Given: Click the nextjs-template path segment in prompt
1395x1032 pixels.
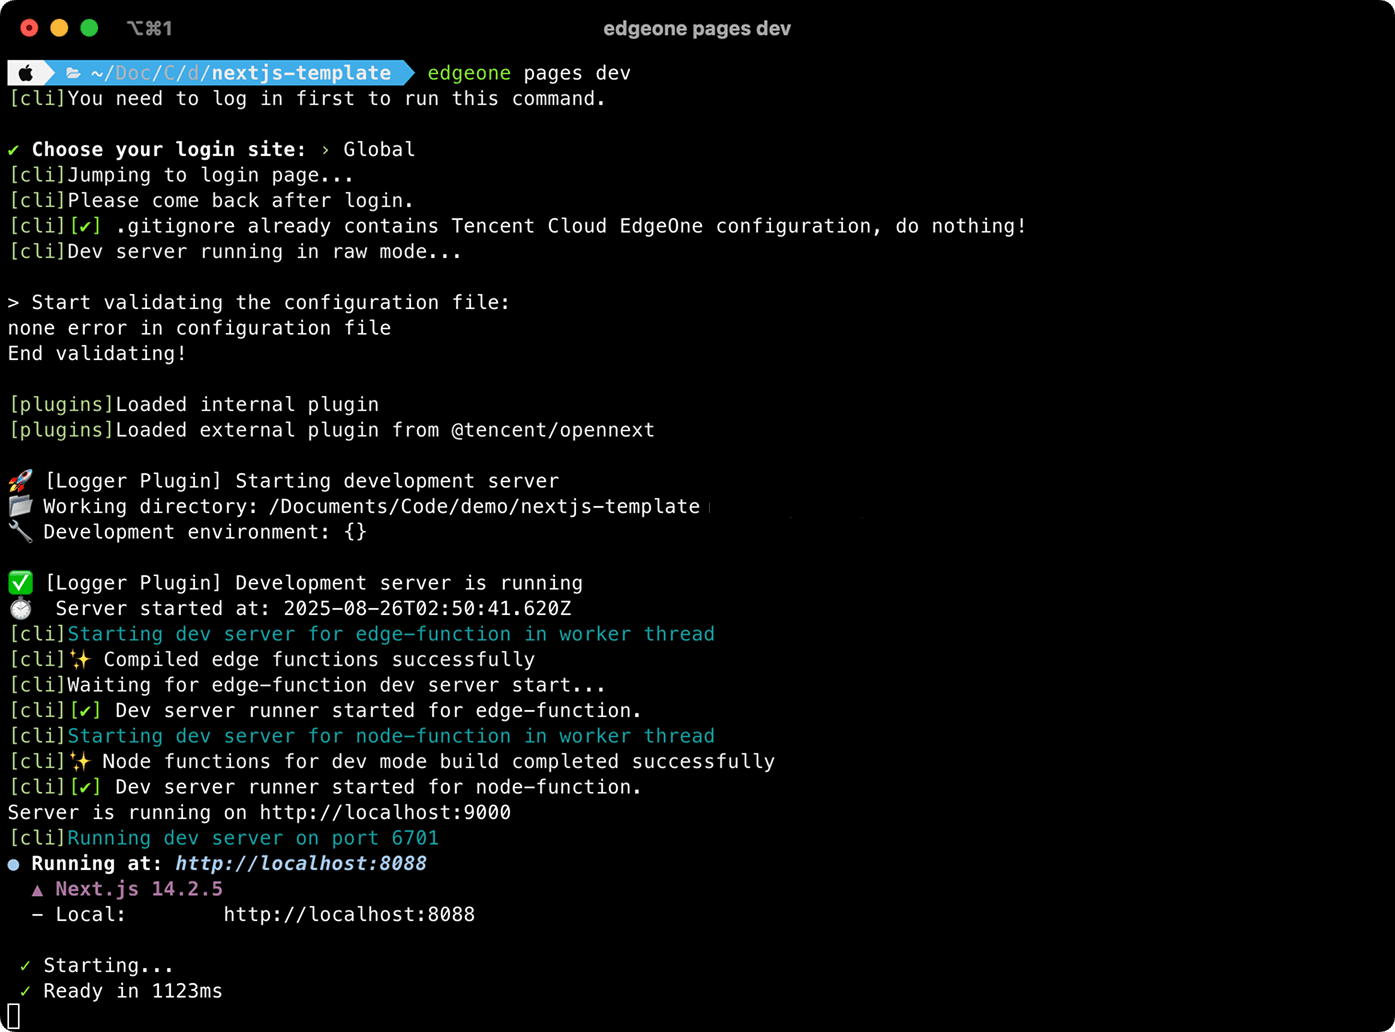Looking at the screenshot, I should click(301, 73).
